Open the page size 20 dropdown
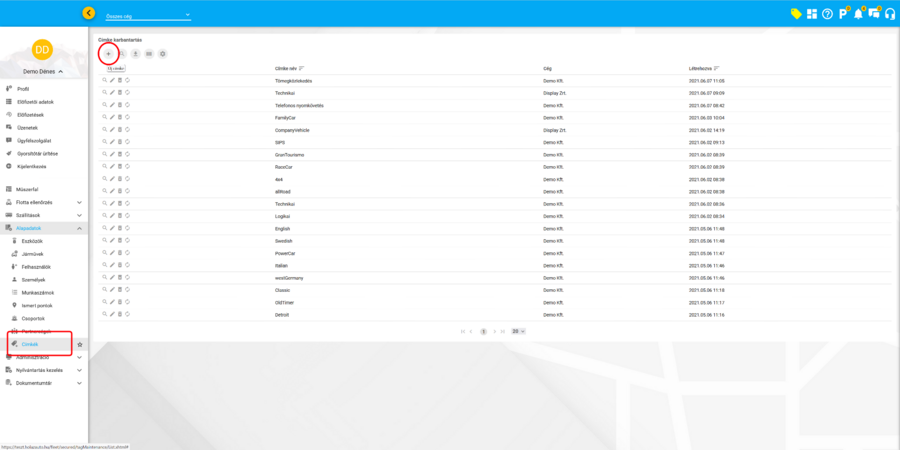 coord(518,331)
